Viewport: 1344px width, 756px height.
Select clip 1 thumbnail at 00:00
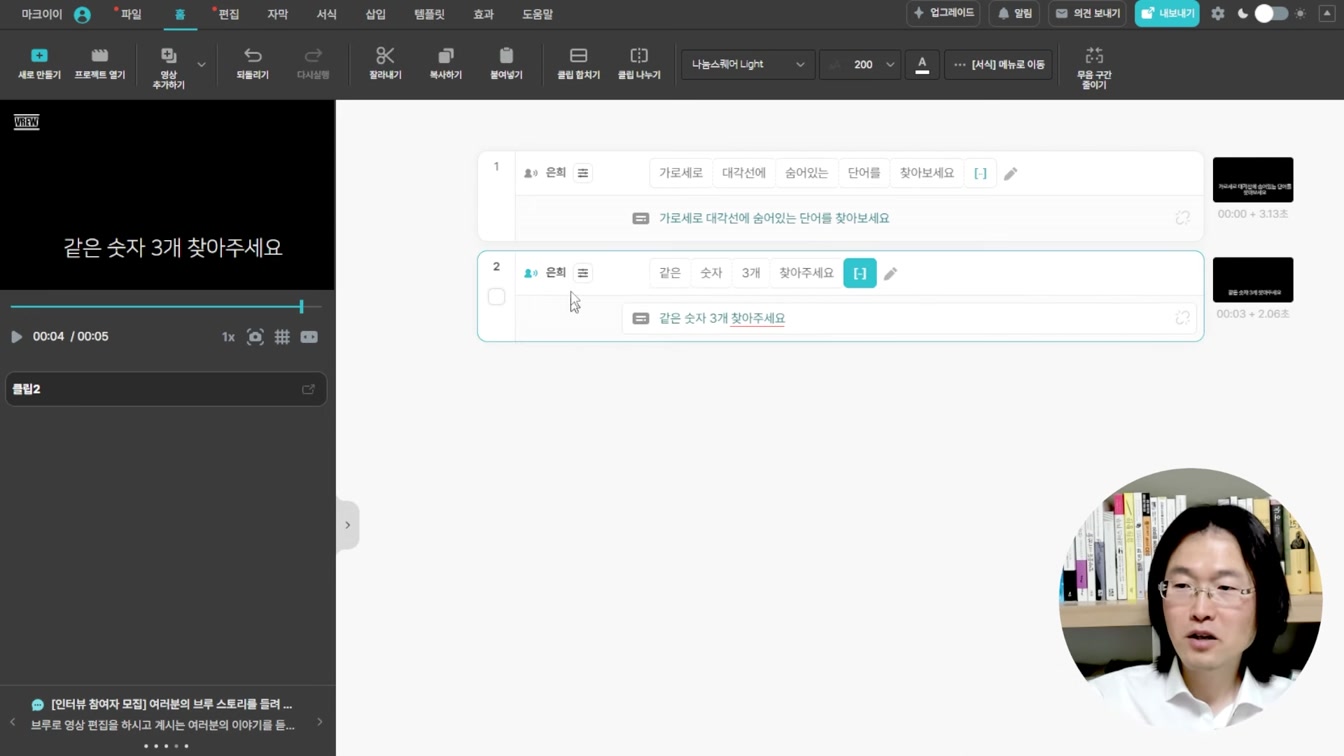point(1253,180)
